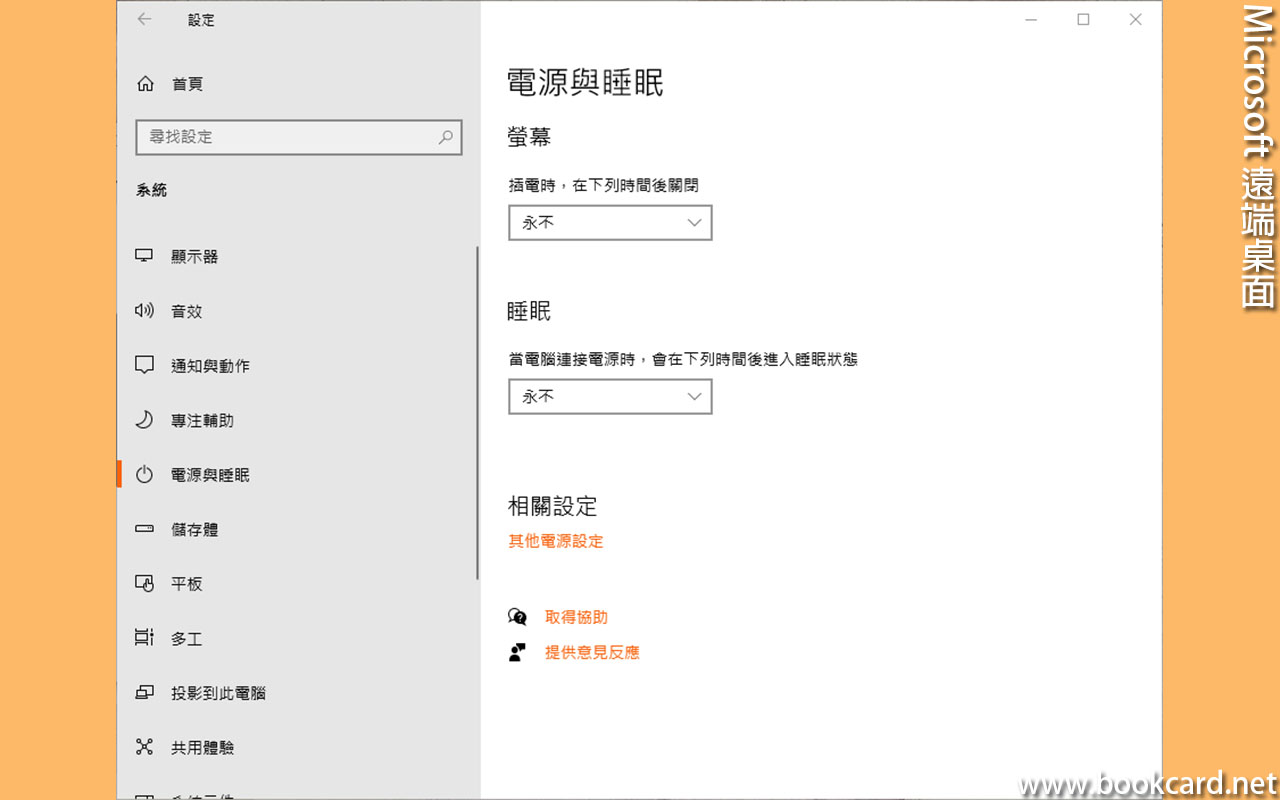Select 電源與睡眠 in the sidebar
The image size is (1280, 800).
210,475
